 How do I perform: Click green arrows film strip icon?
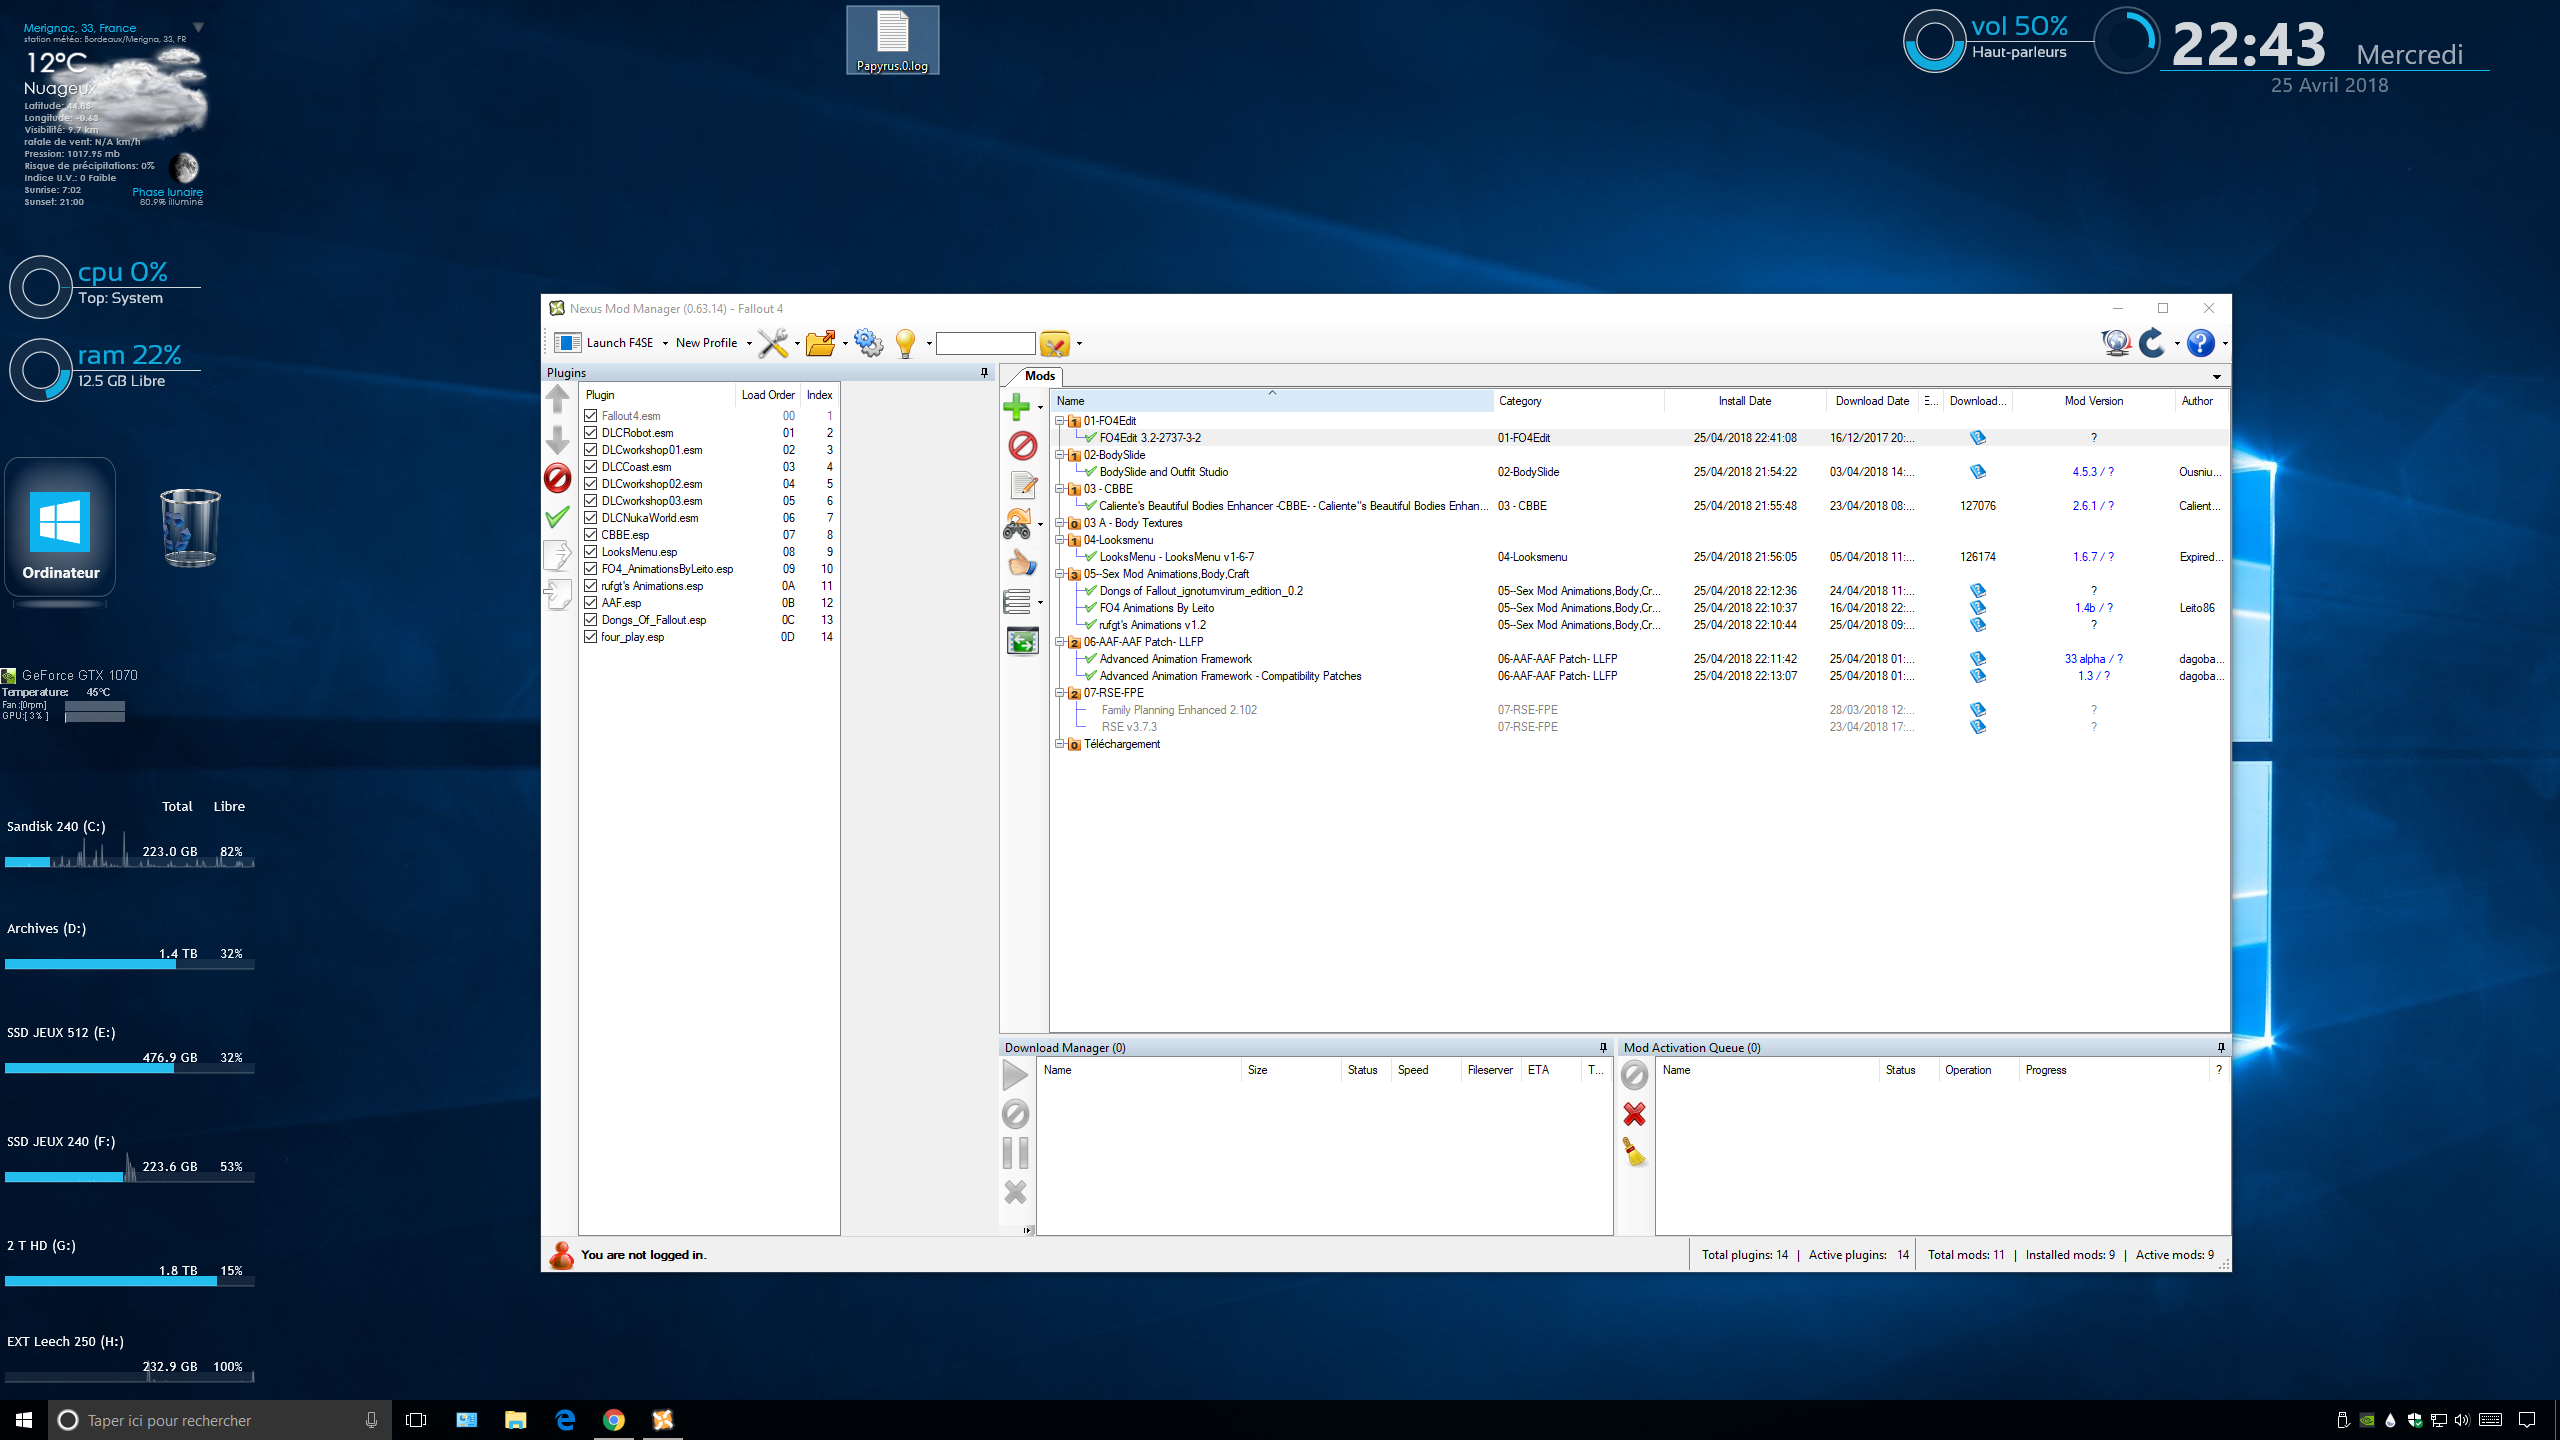(x=1022, y=641)
